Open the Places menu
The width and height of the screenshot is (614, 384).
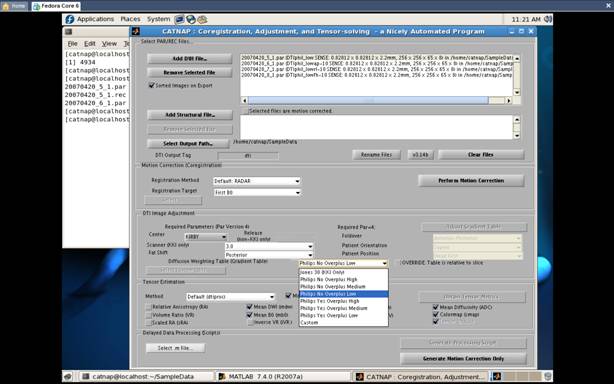[130, 19]
